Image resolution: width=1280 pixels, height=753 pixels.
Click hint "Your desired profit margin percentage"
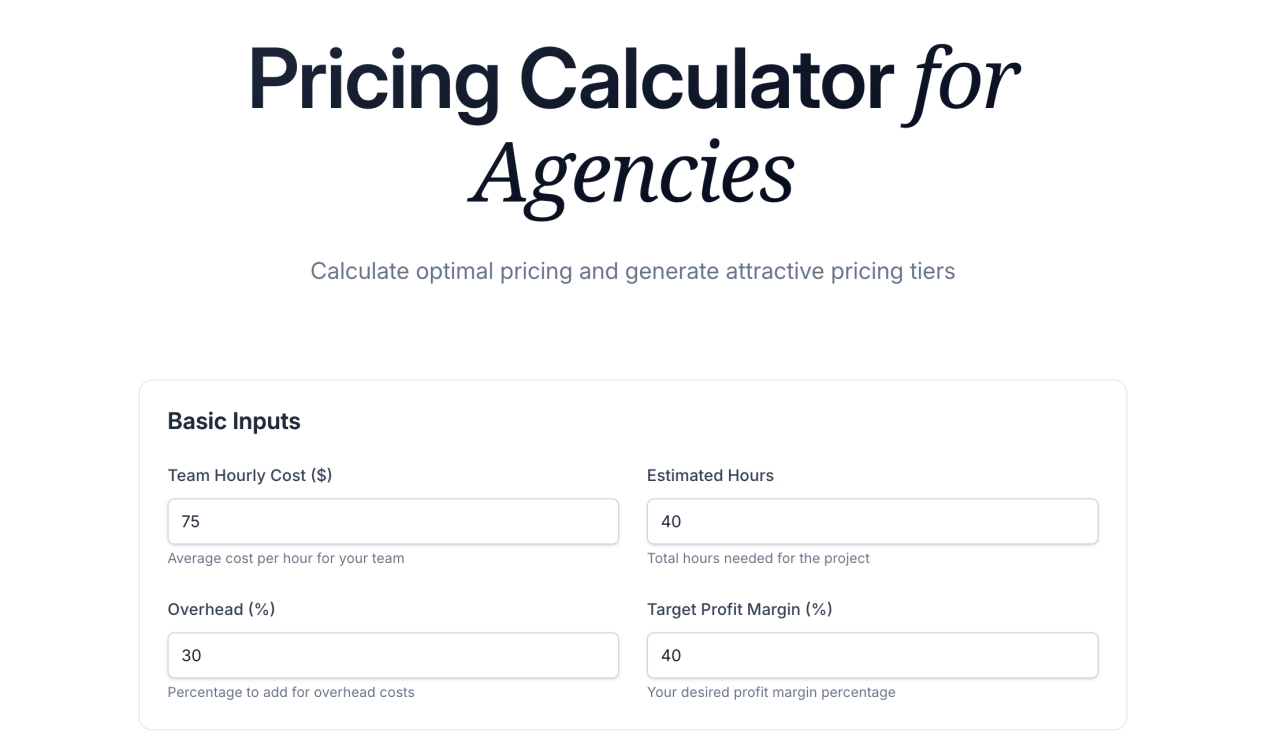tap(771, 692)
